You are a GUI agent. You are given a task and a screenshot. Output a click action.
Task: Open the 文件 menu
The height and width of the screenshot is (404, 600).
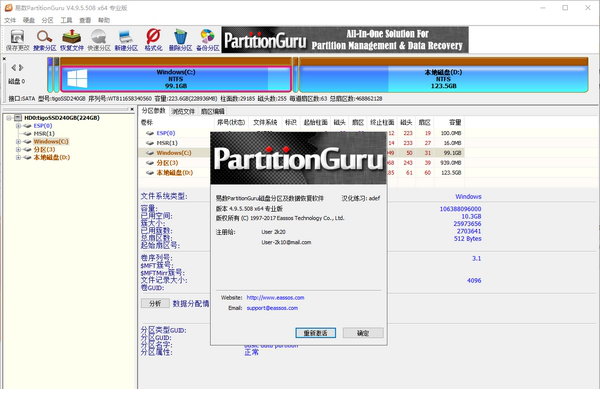point(10,20)
